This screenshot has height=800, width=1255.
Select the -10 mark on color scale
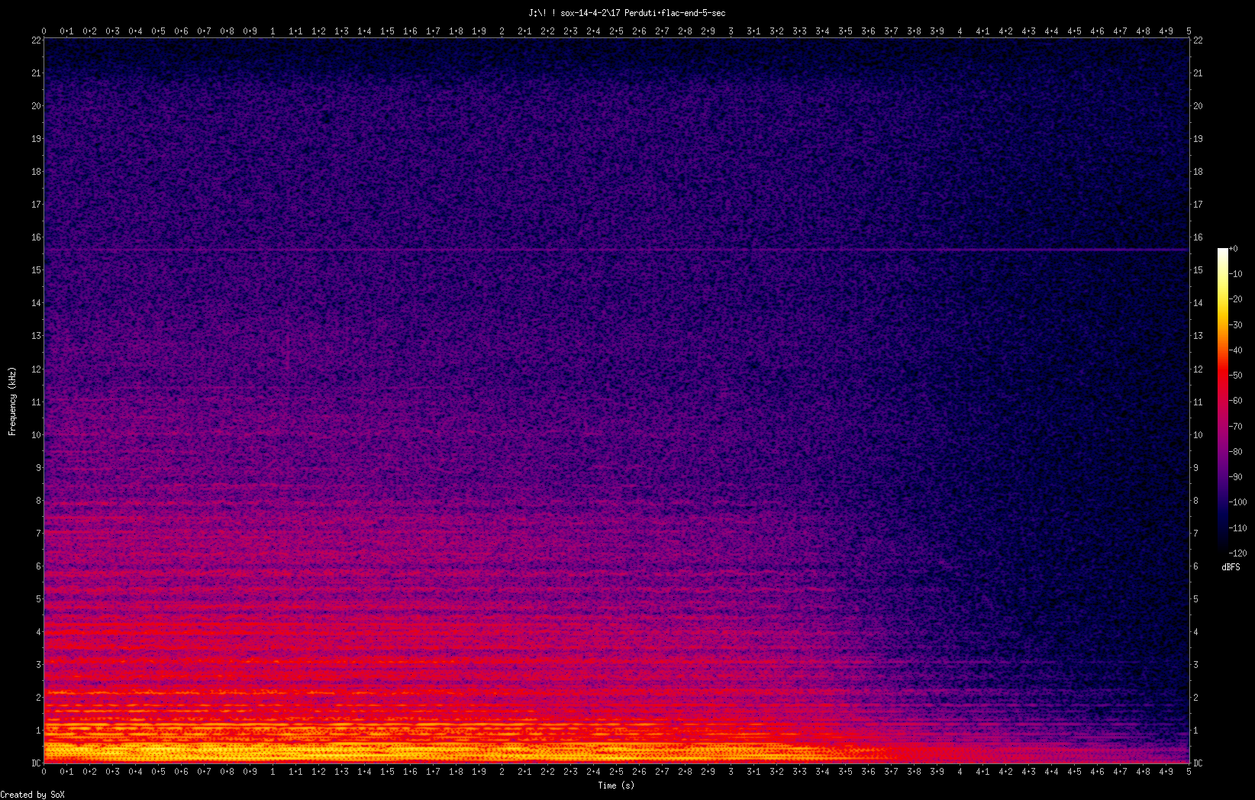click(1235, 274)
